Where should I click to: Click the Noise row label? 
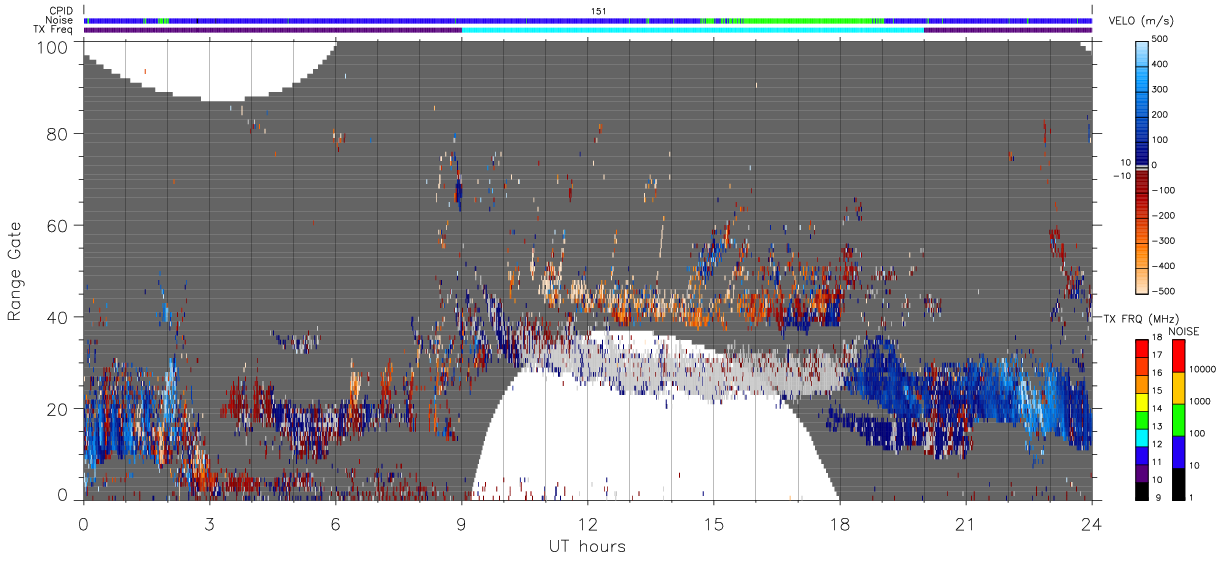coord(60,20)
